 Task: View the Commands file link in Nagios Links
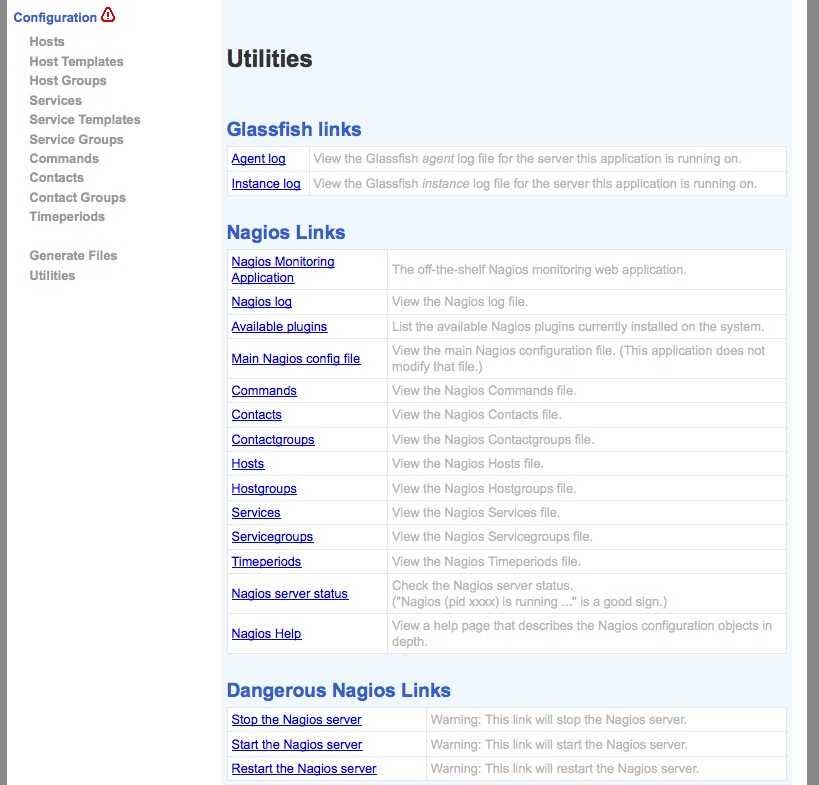coord(264,391)
